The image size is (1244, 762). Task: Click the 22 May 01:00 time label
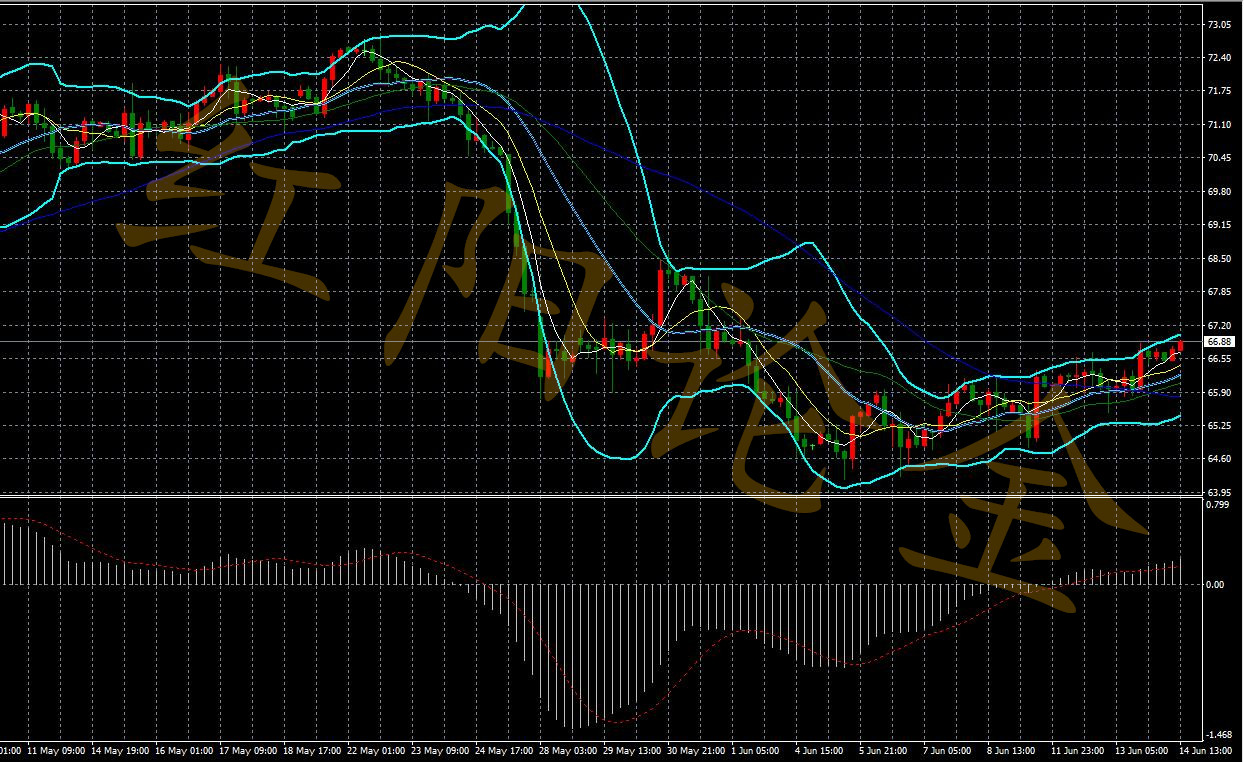point(376,750)
